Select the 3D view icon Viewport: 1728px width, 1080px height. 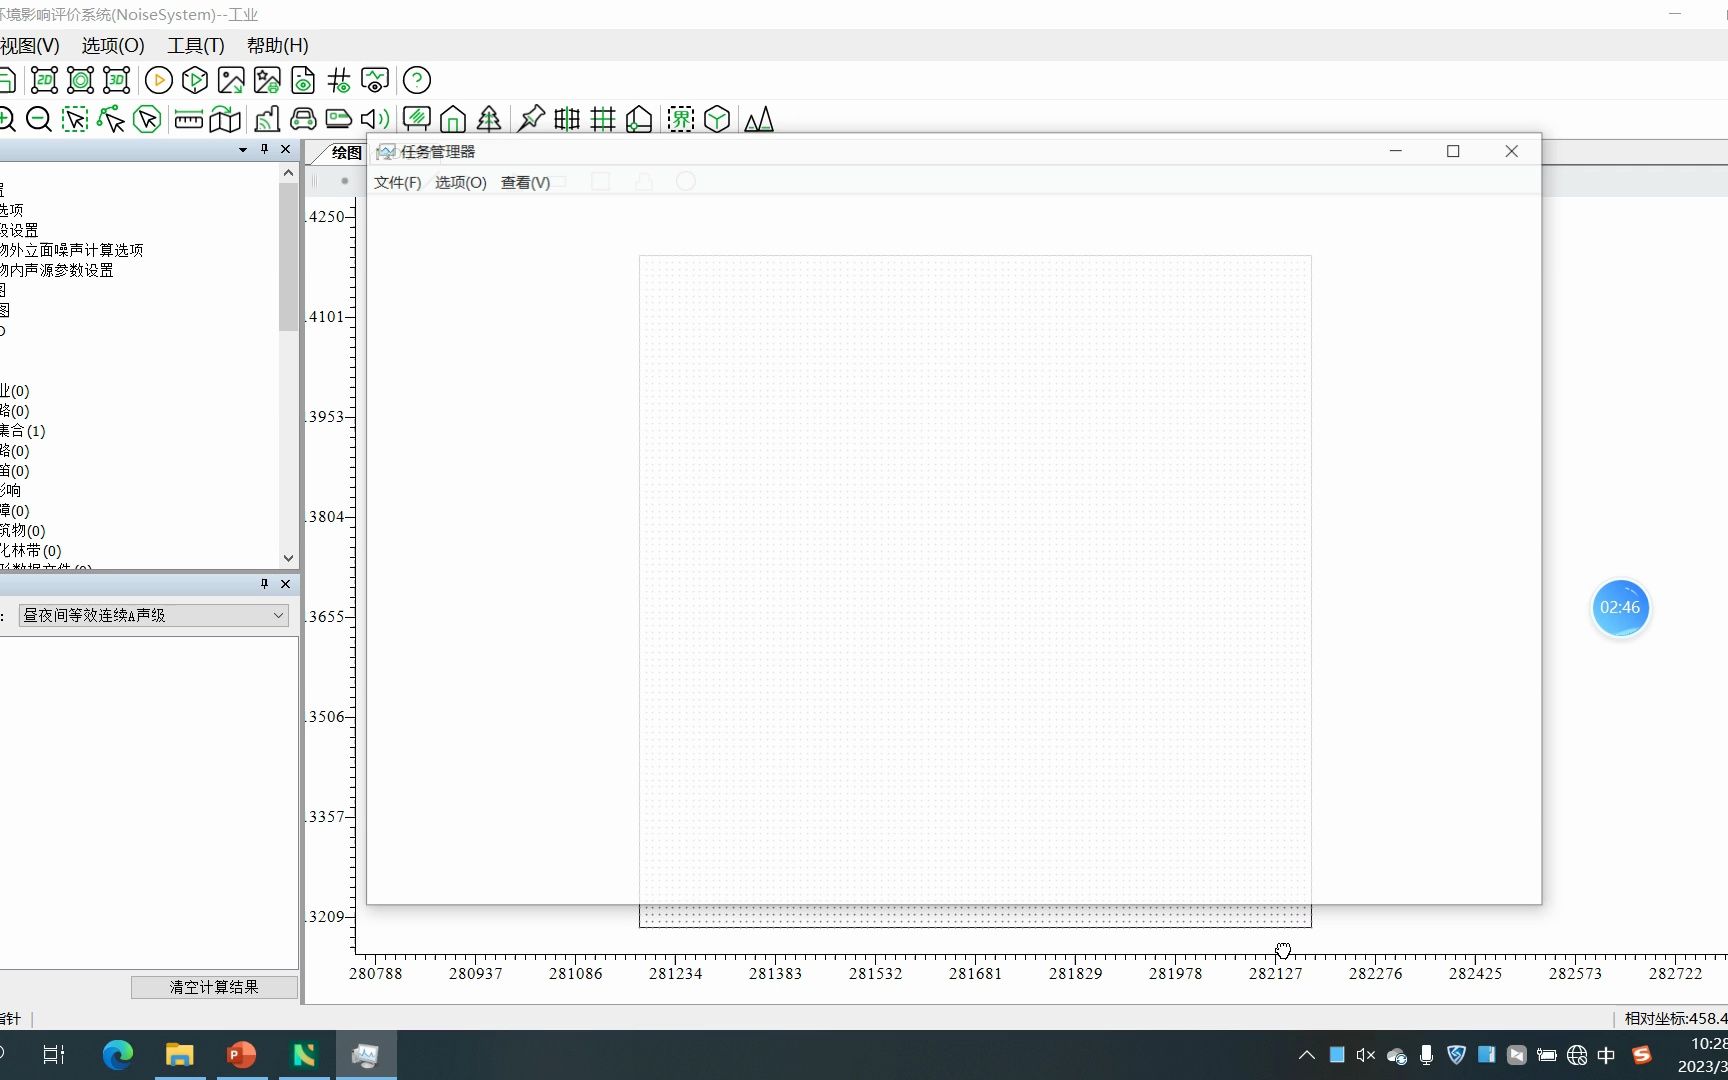[x=117, y=80]
